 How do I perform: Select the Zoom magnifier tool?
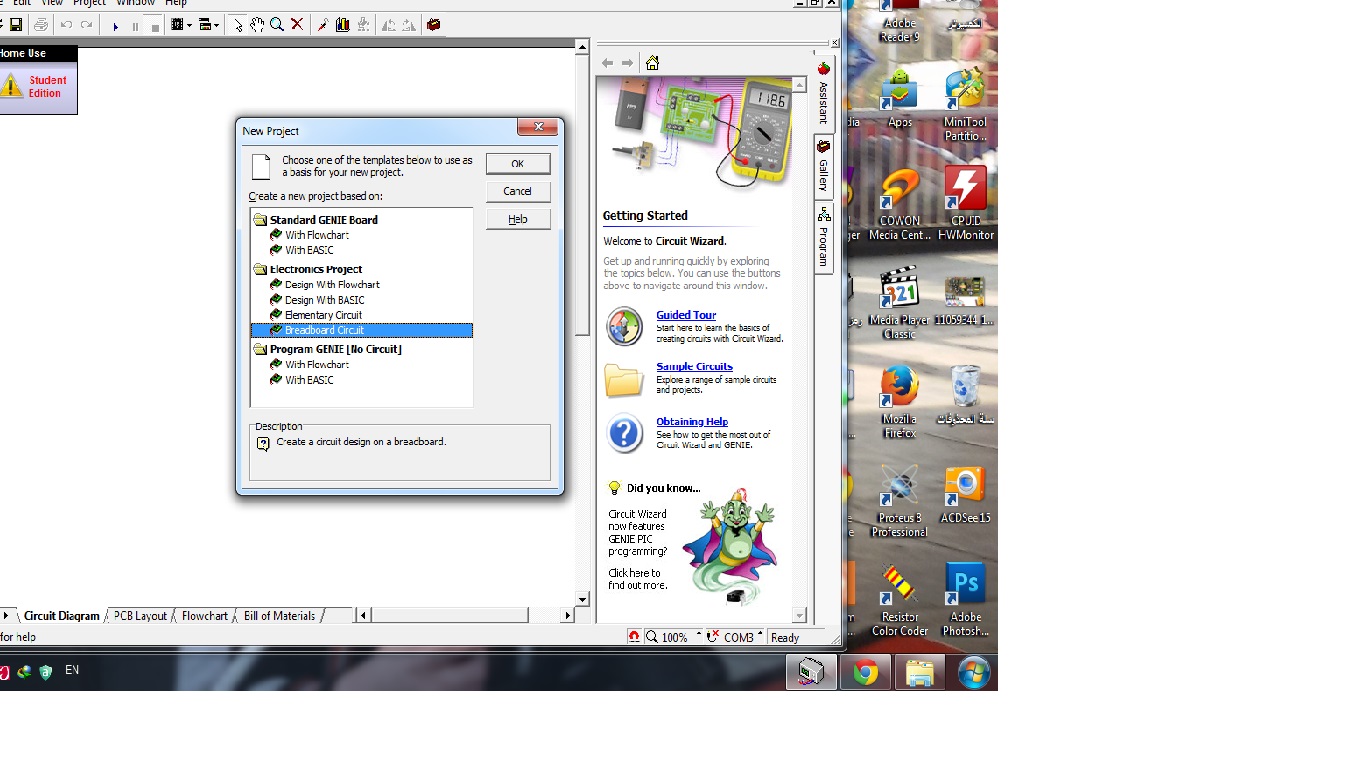point(277,25)
